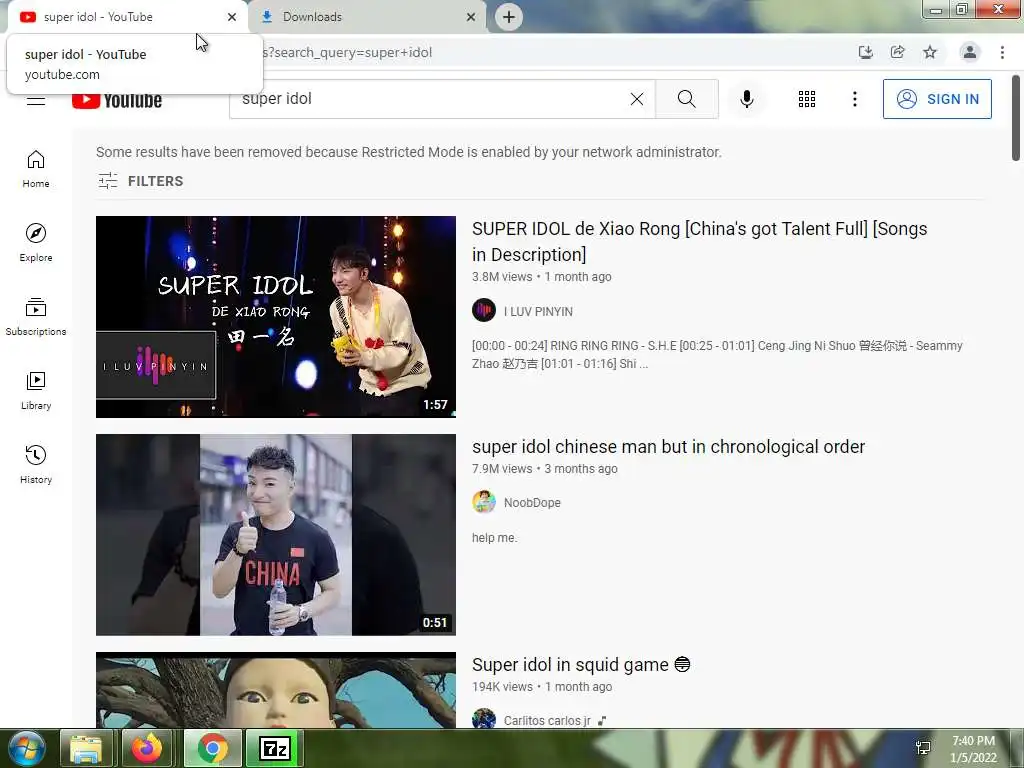Image resolution: width=1024 pixels, height=768 pixels.
Task: Click the install app icon in address bar
Action: 865,52
